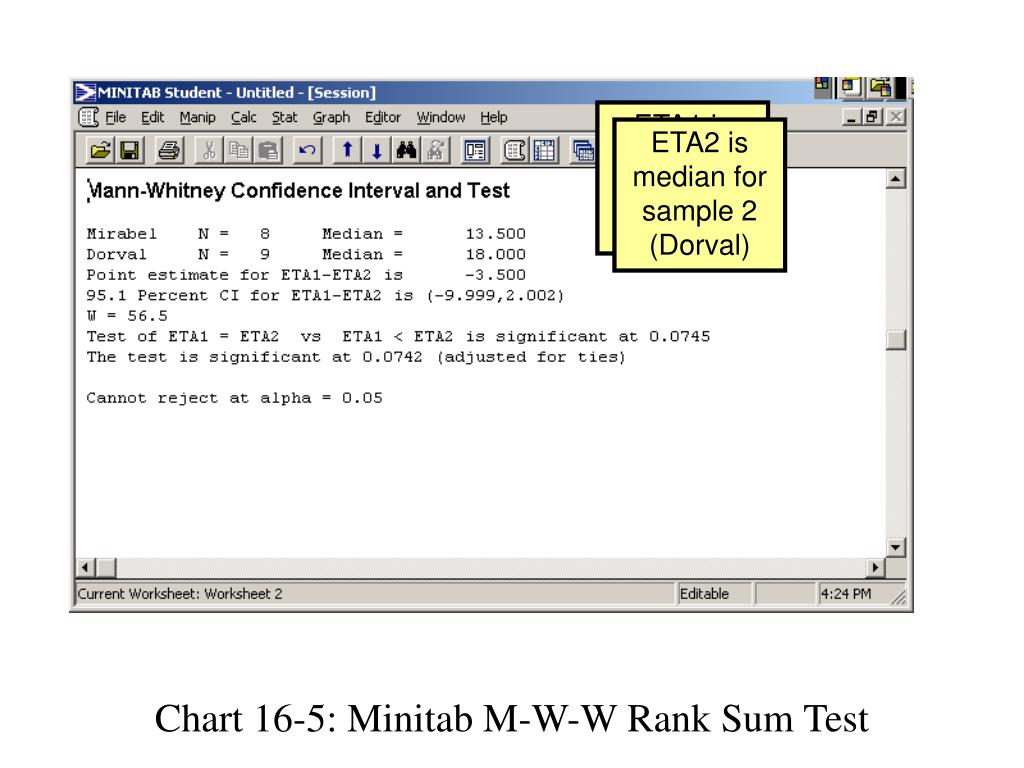This screenshot has width=1024, height=768.
Task: Click the significance value 0.0745
Action: [x=679, y=337]
